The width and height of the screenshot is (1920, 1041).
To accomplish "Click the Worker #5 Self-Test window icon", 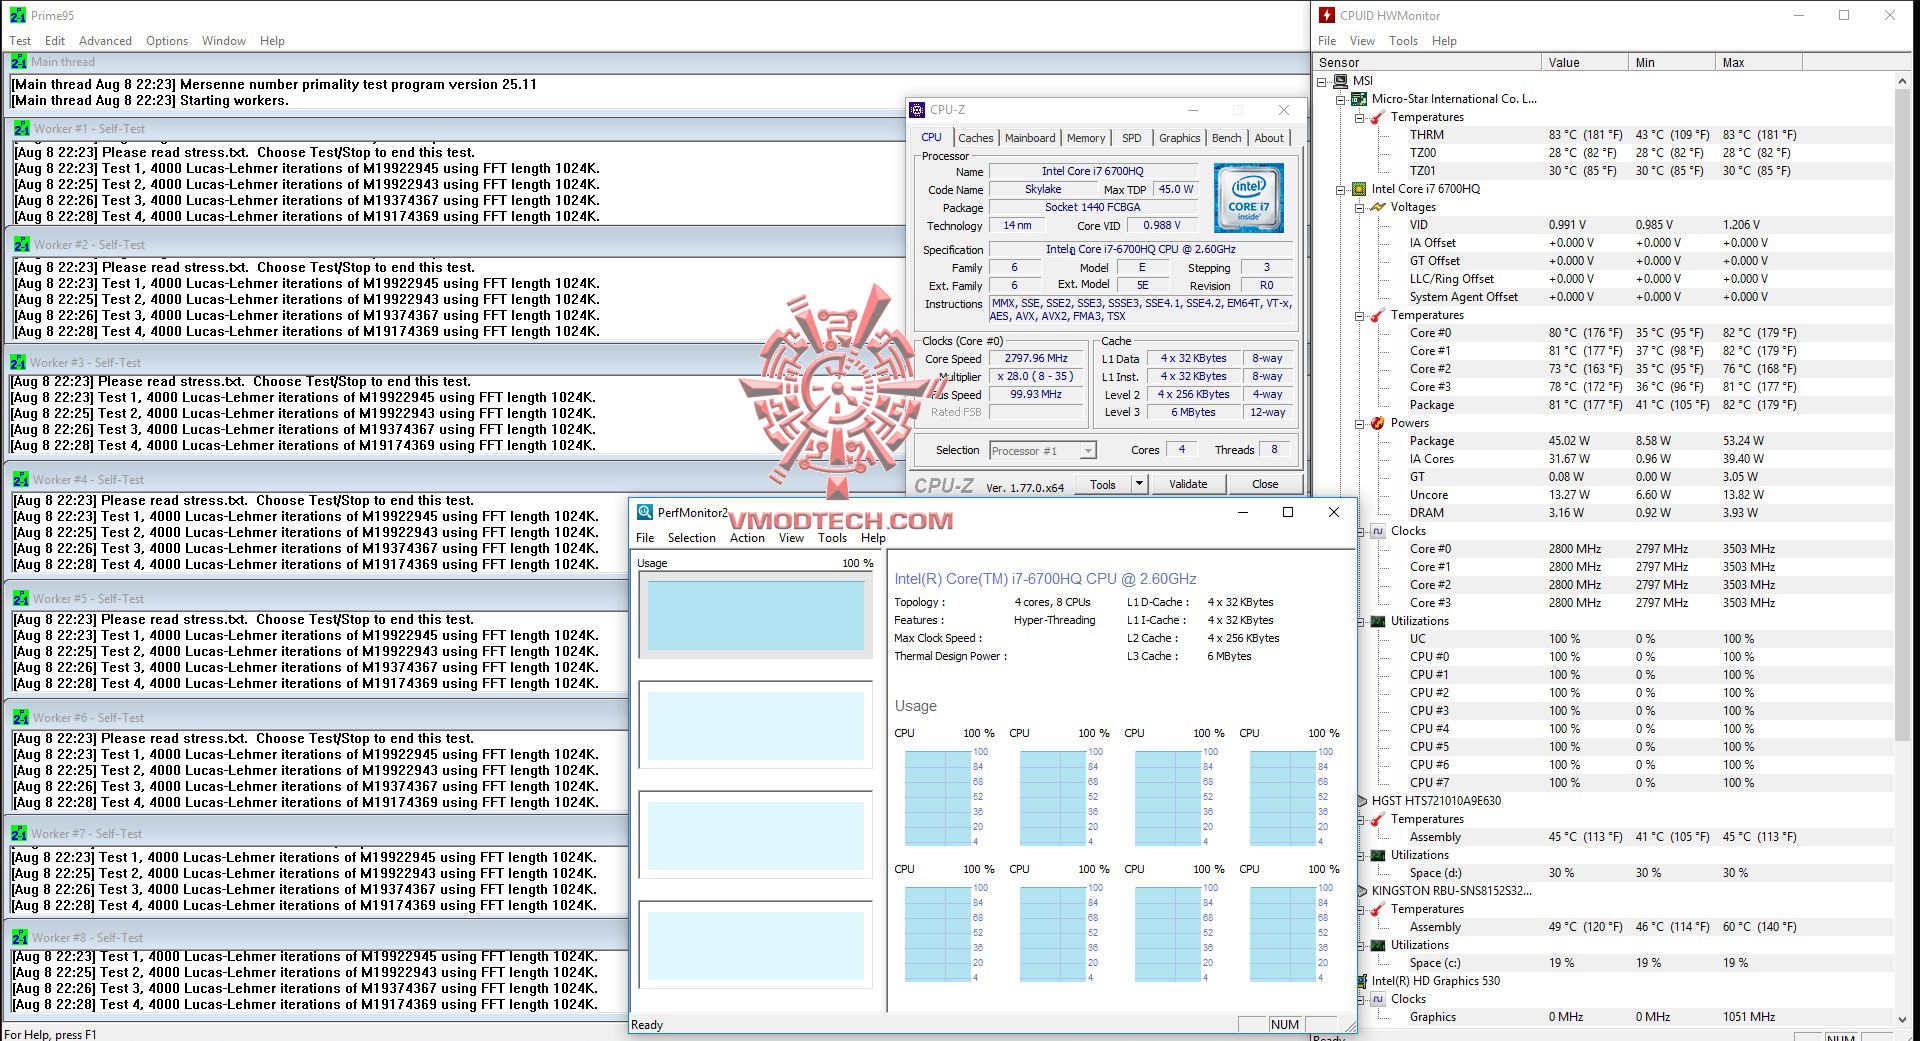I will [21, 598].
